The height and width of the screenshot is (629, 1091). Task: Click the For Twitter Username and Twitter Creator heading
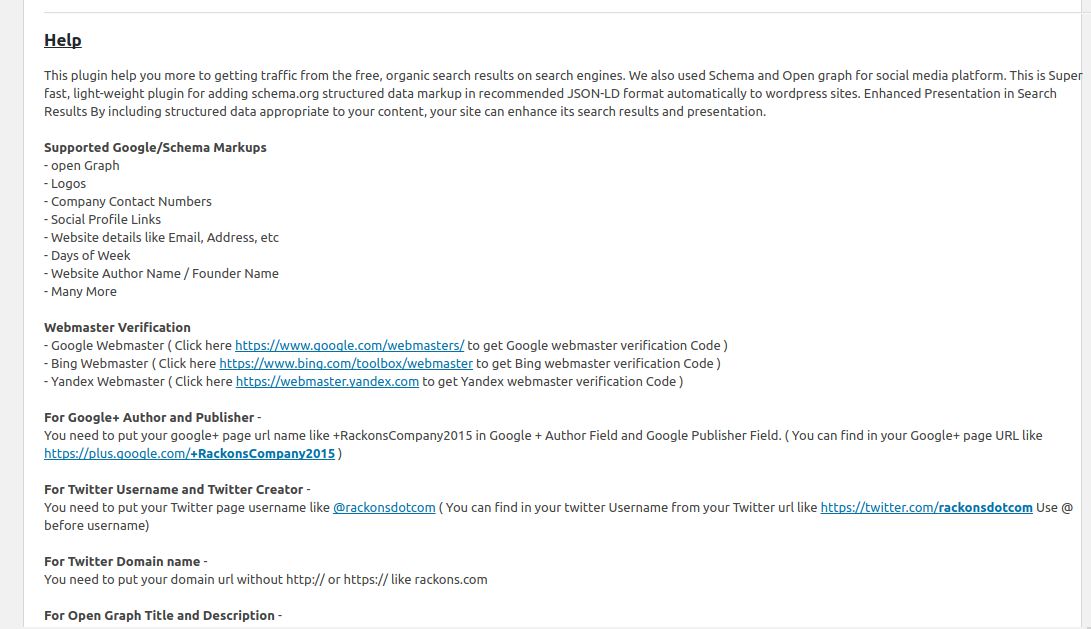pyautogui.click(x=173, y=489)
